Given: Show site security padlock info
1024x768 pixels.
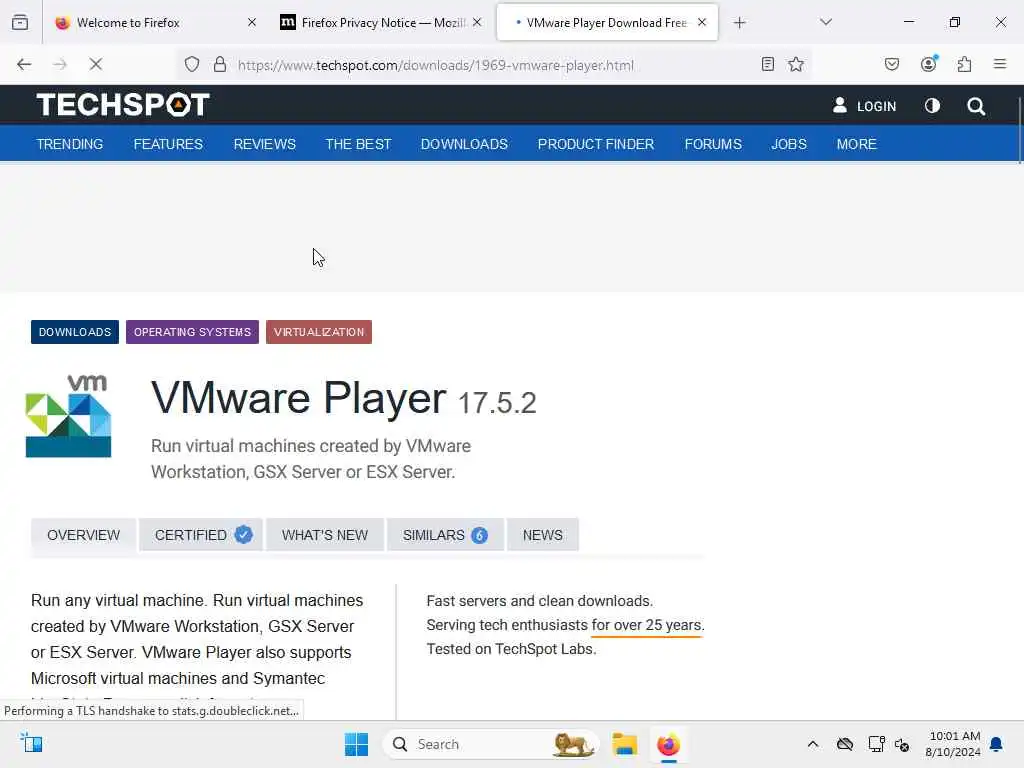Looking at the screenshot, I should [220, 64].
